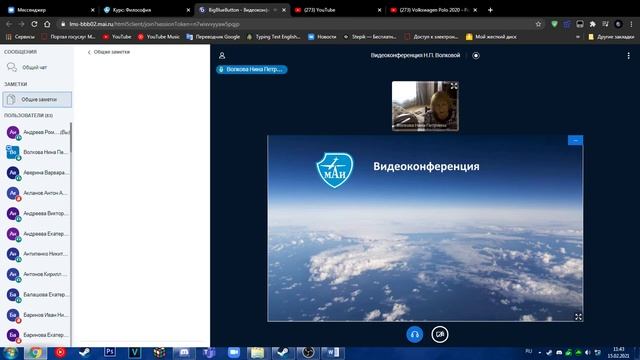Select user Андреева Екатер... in list
Screen dimensions: 640x360
pyautogui.click(x=37, y=234)
